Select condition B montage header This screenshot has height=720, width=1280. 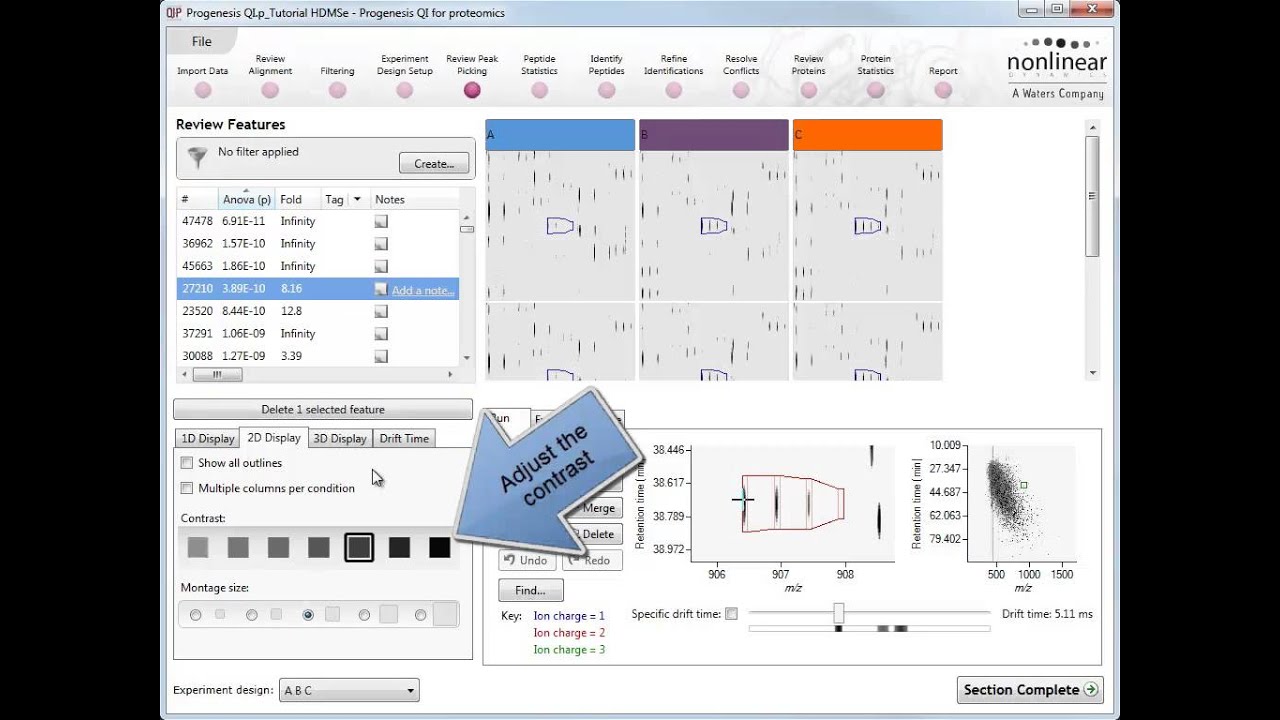click(x=714, y=135)
